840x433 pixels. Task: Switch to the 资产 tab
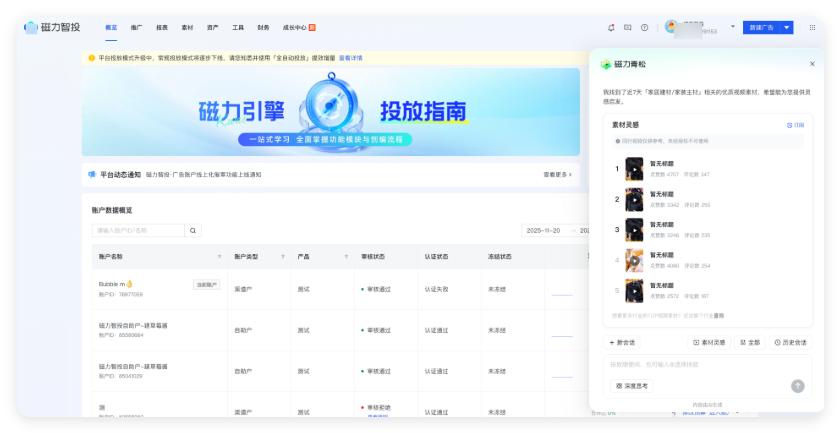pos(213,27)
